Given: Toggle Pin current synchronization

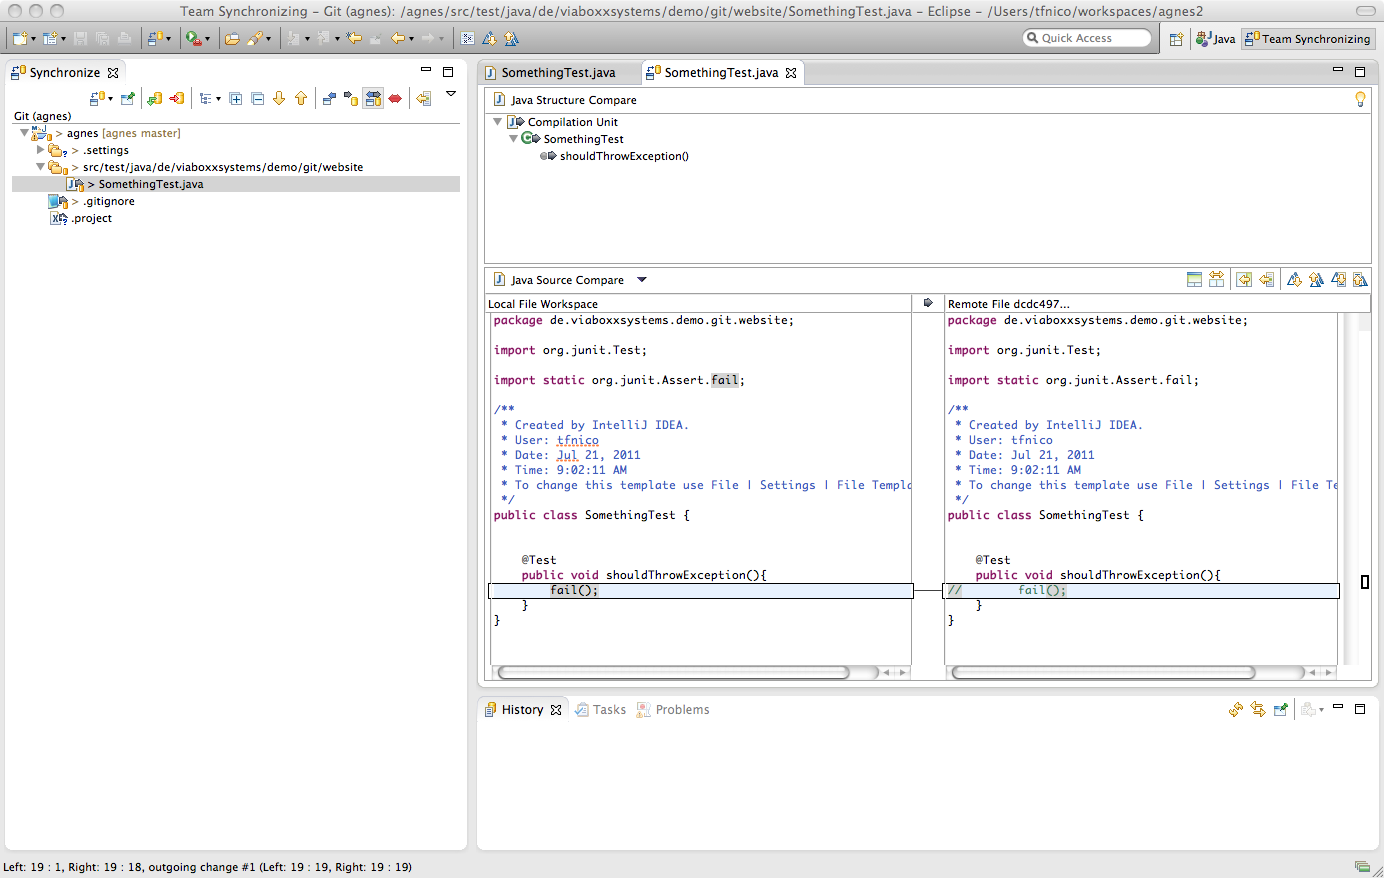Looking at the screenshot, I should [x=127, y=98].
